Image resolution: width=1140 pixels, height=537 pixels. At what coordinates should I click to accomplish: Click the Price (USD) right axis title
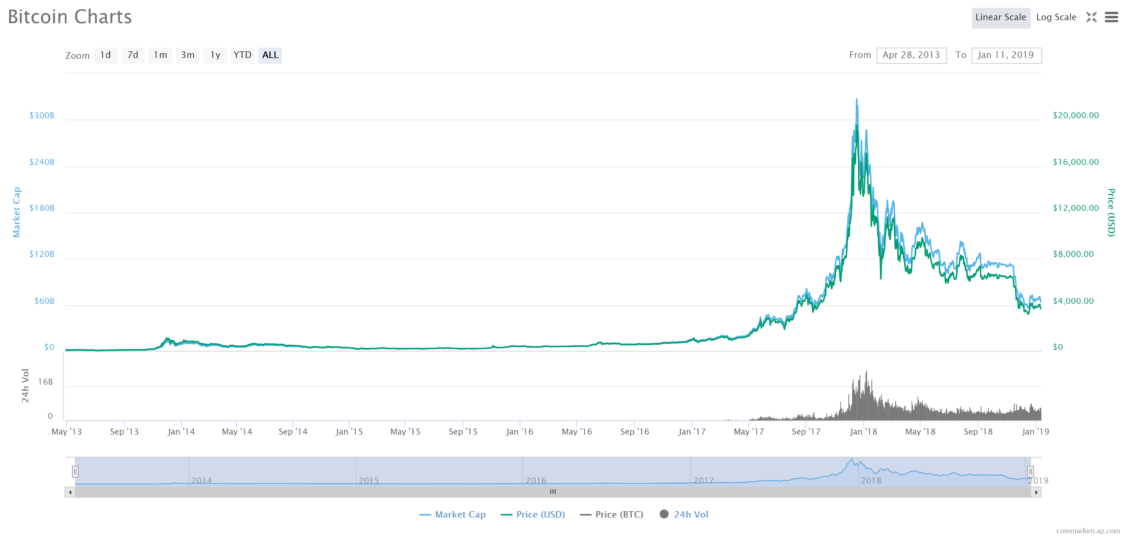coord(1110,212)
